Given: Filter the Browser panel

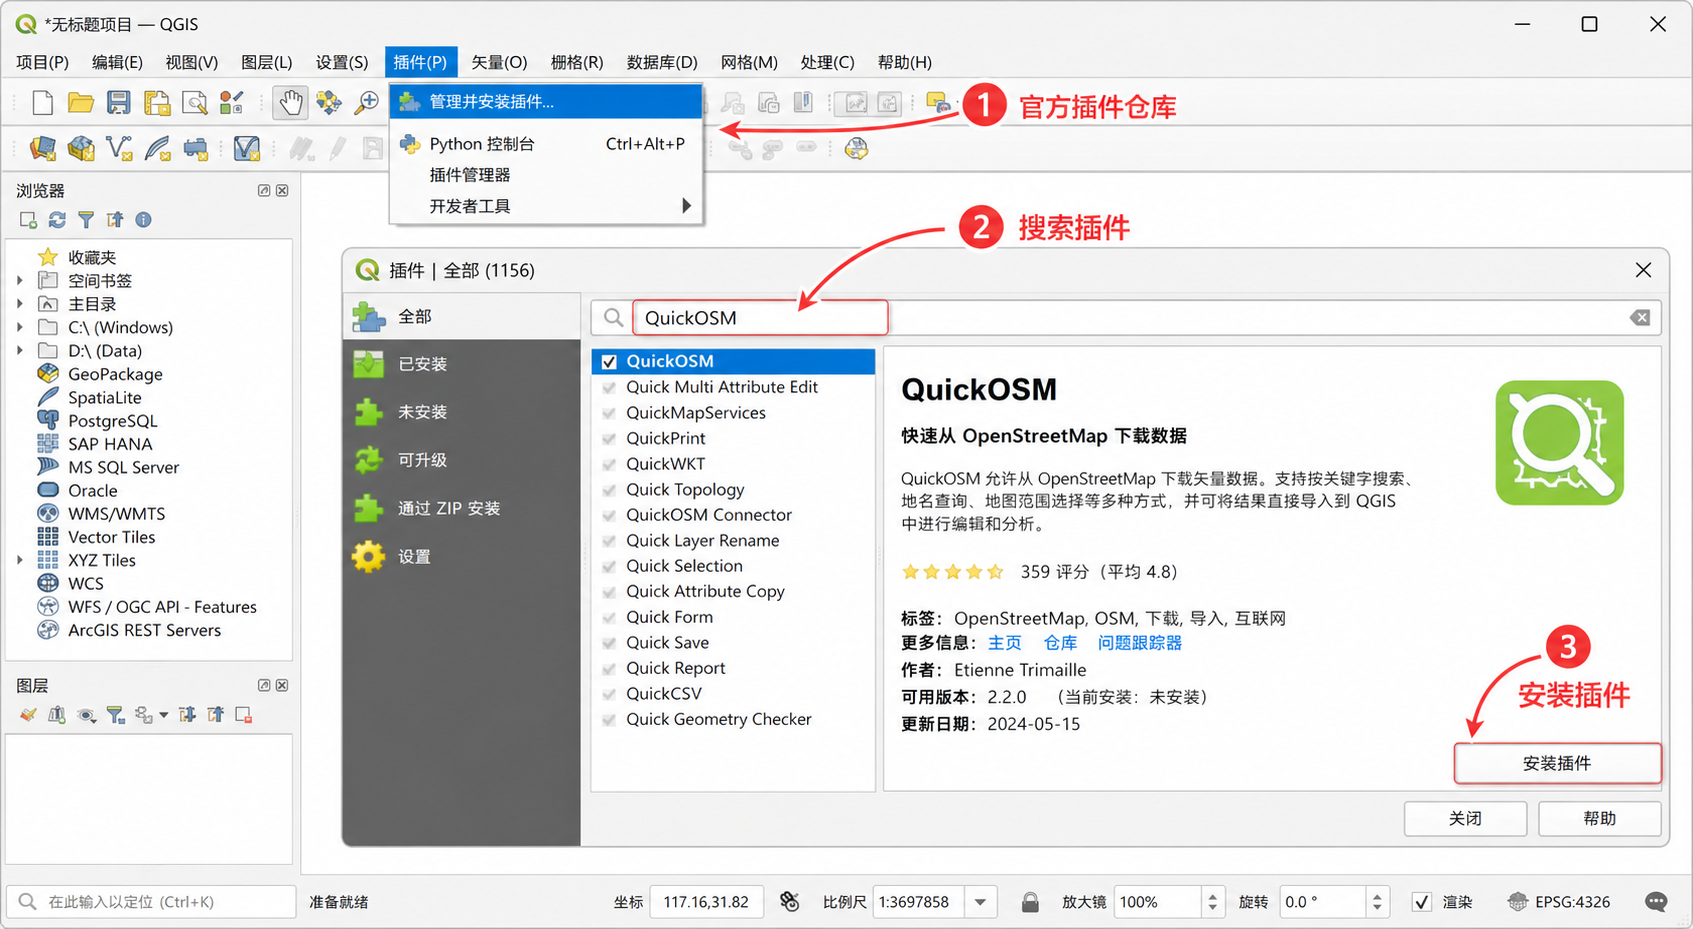Looking at the screenshot, I should [x=86, y=220].
